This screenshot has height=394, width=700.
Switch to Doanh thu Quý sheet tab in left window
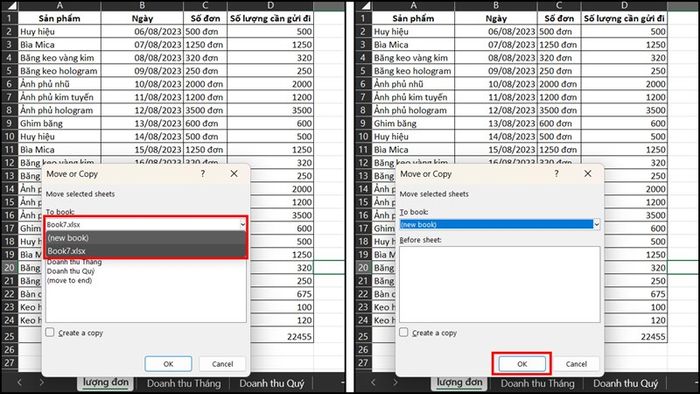271,383
